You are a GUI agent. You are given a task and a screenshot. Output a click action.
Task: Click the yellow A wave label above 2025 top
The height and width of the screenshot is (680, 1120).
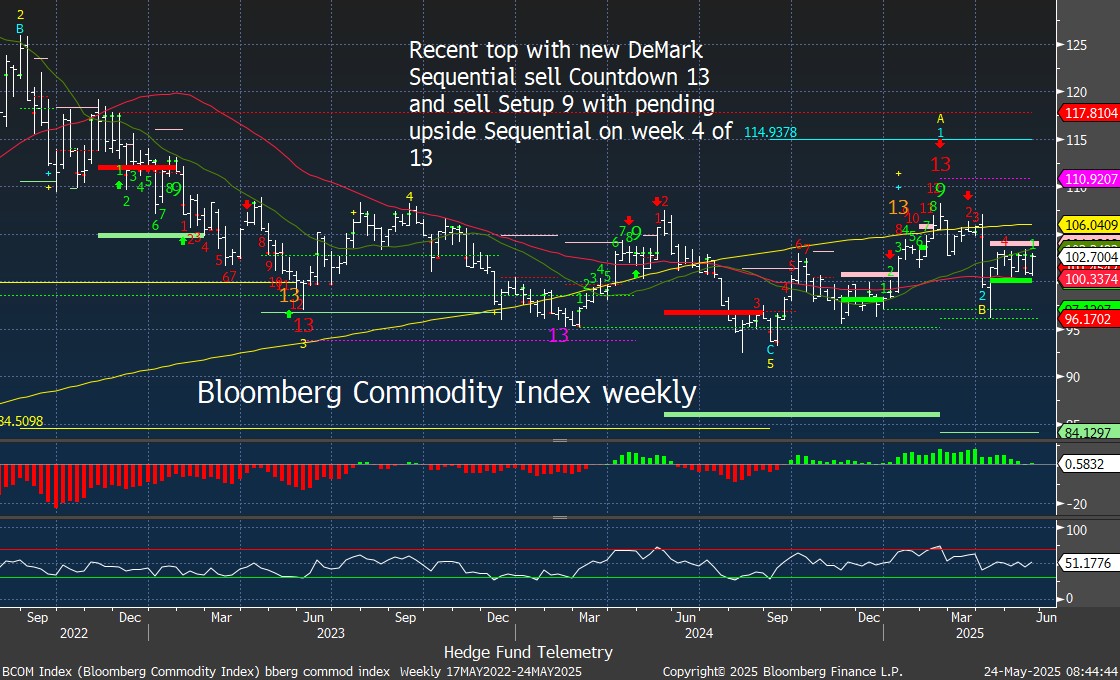point(941,119)
